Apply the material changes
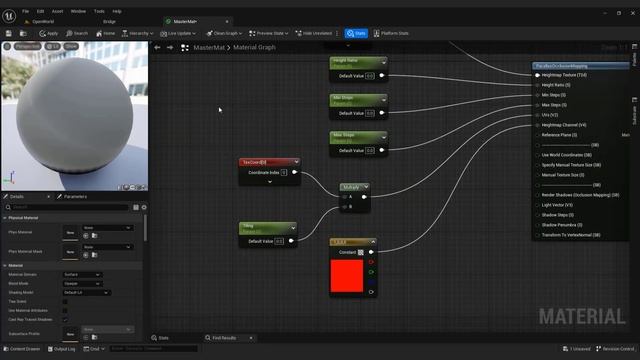The height and width of the screenshot is (360, 640). tap(49, 33)
